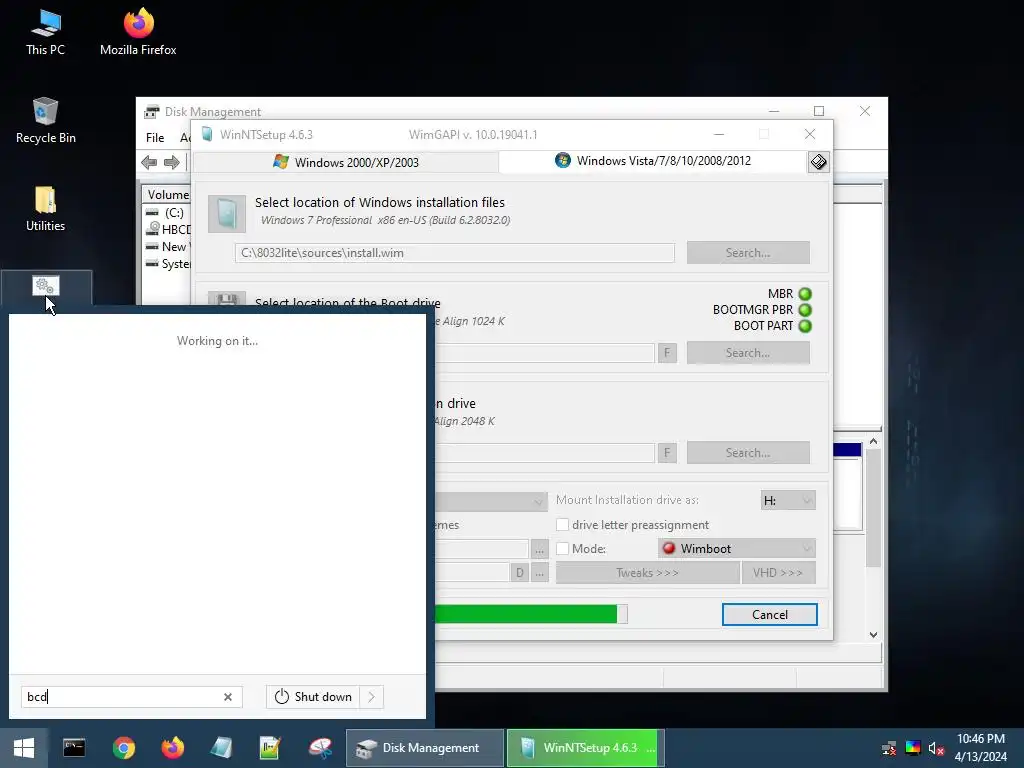Click the diamond icon beside WinNTSetup tabs
The image size is (1024, 768).
click(818, 161)
